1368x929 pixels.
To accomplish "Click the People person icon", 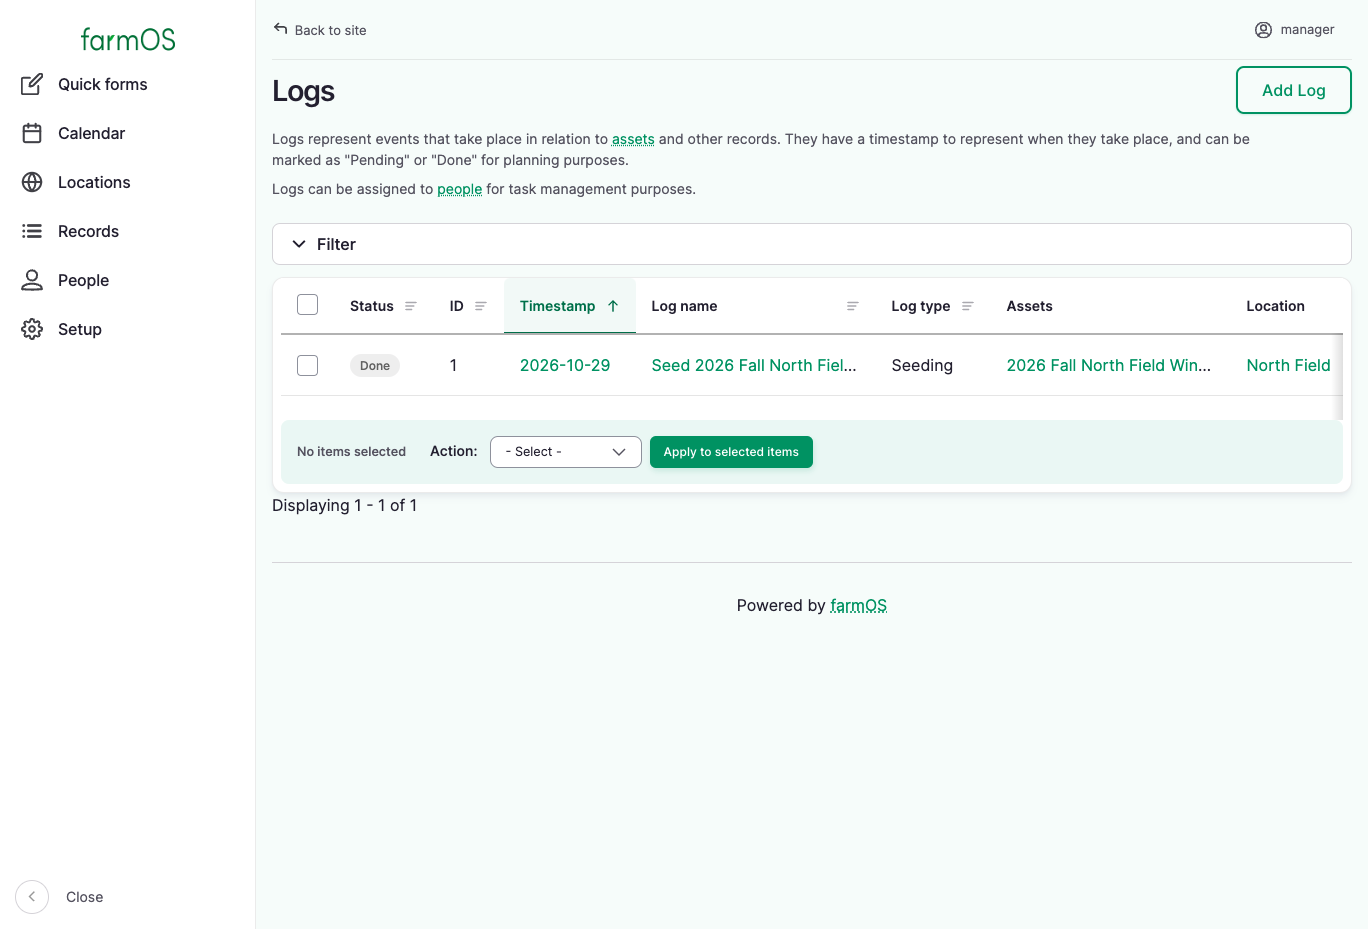I will click(32, 280).
